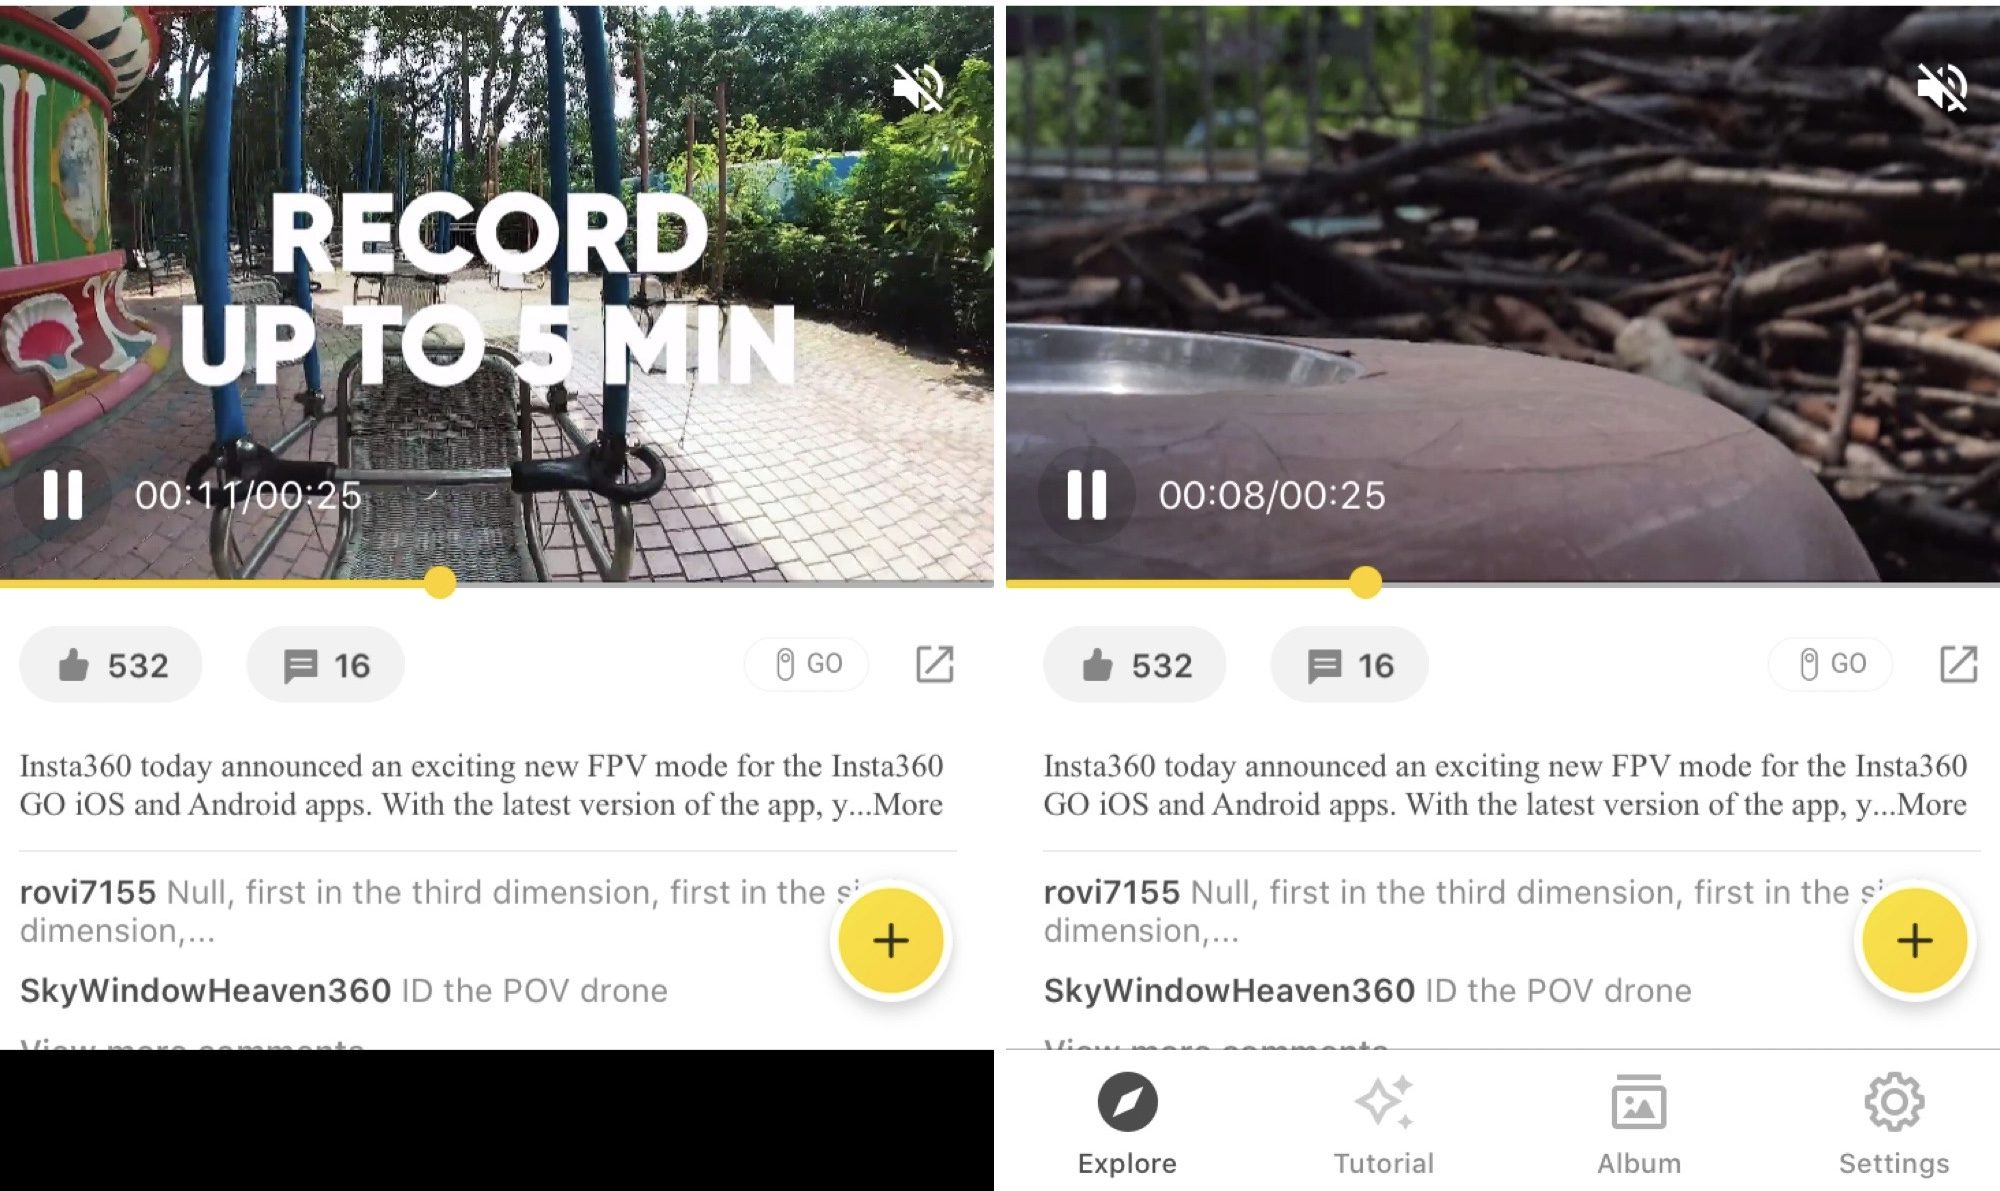Switch to the Tutorial tab

pos(1383,1125)
